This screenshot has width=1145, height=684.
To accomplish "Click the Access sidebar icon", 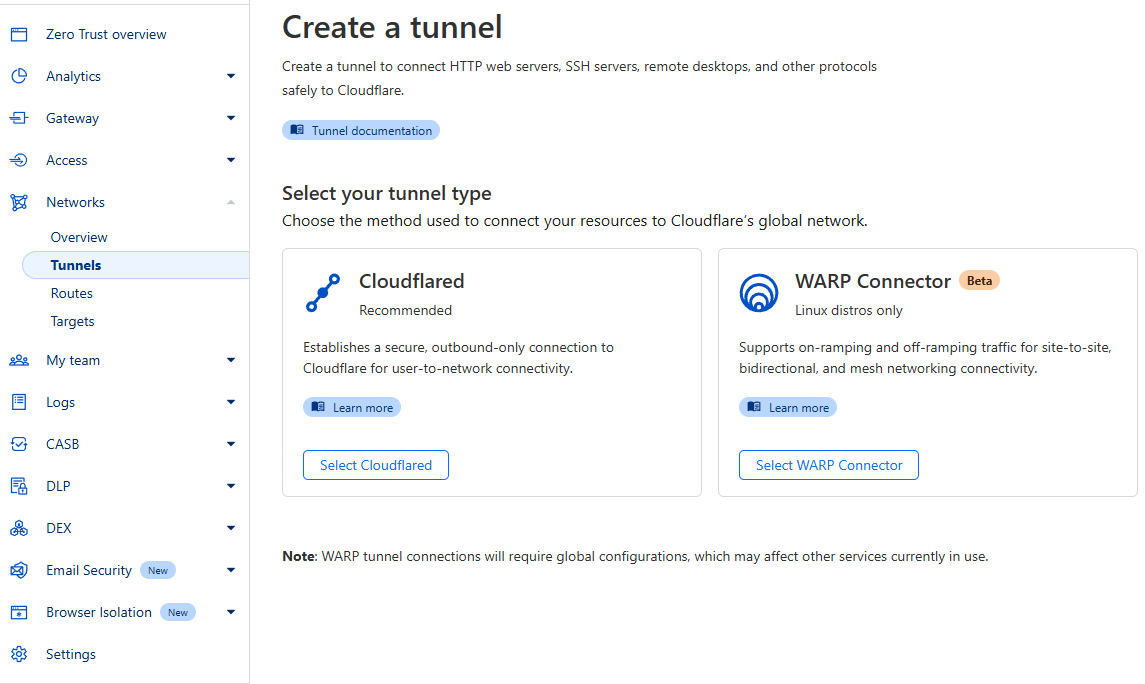I will (x=18, y=161).
